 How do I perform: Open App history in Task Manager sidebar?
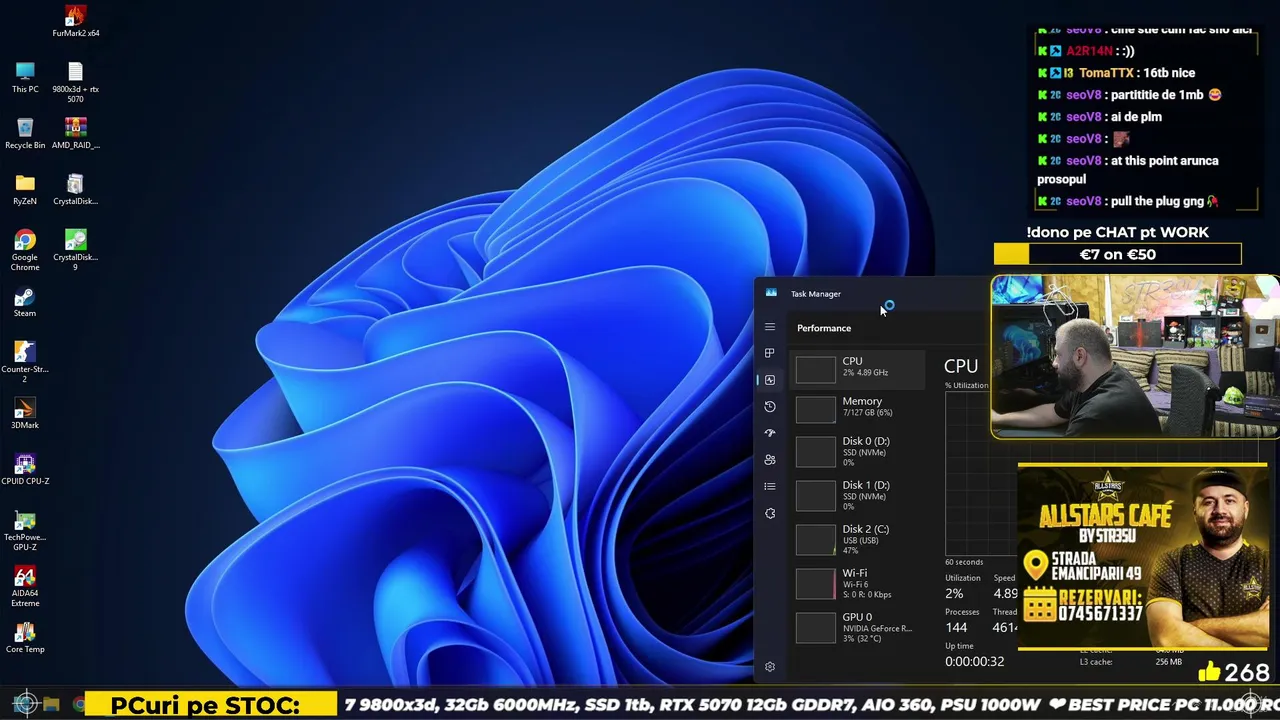tap(769, 406)
